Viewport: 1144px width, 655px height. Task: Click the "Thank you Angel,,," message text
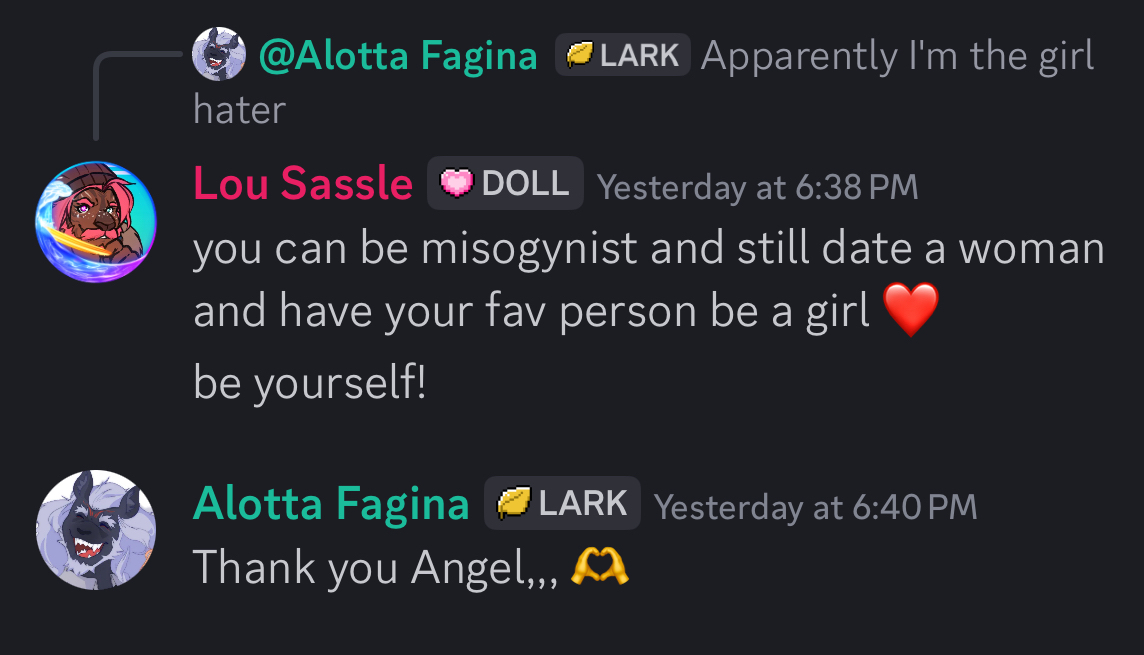pos(375,568)
